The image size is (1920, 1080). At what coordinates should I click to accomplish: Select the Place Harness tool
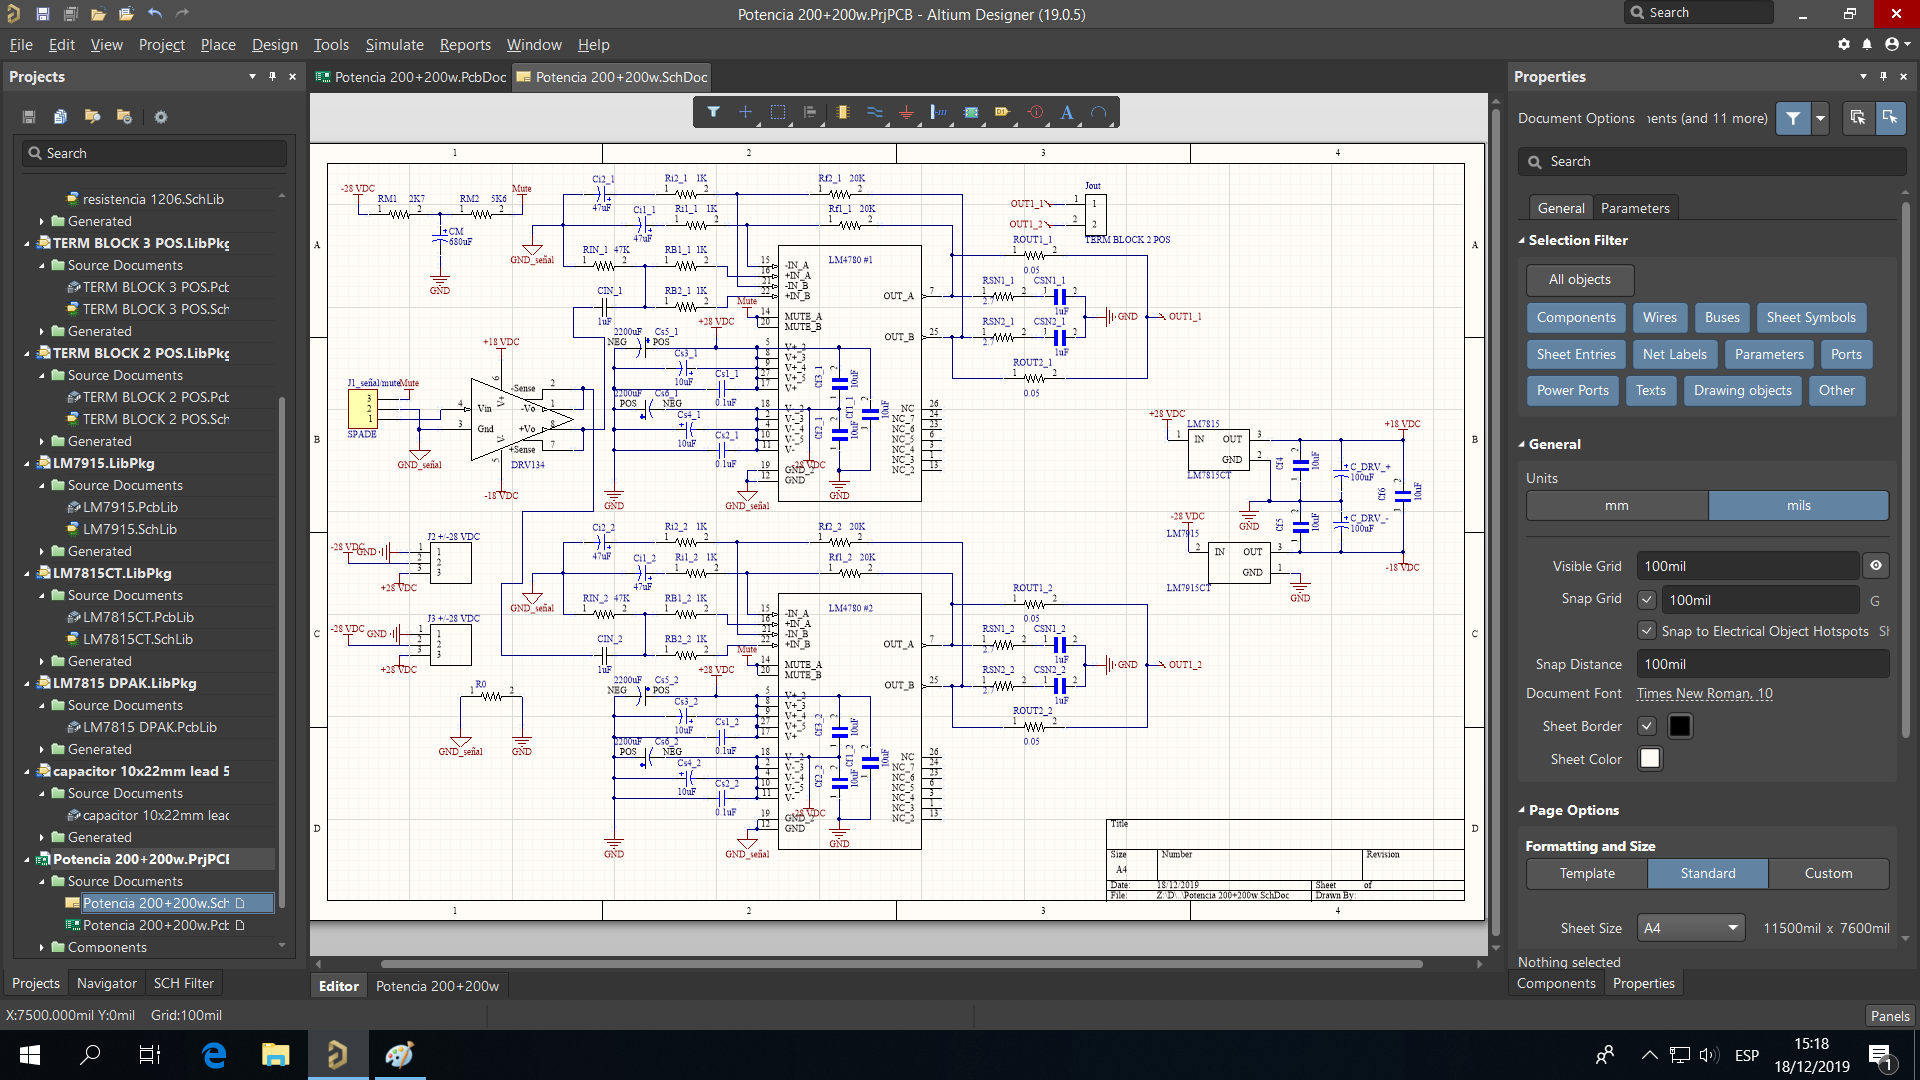pyautogui.click(x=938, y=113)
